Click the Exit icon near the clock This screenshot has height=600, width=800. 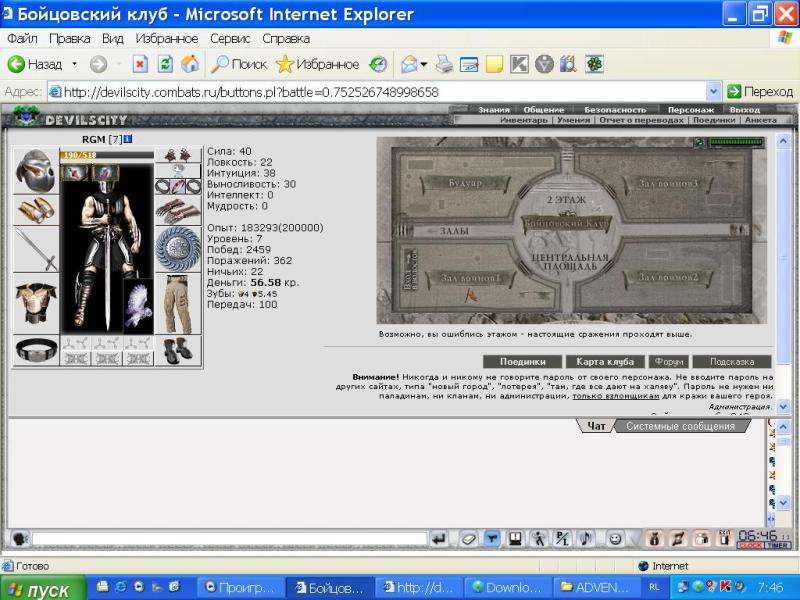(x=725, y=537)
